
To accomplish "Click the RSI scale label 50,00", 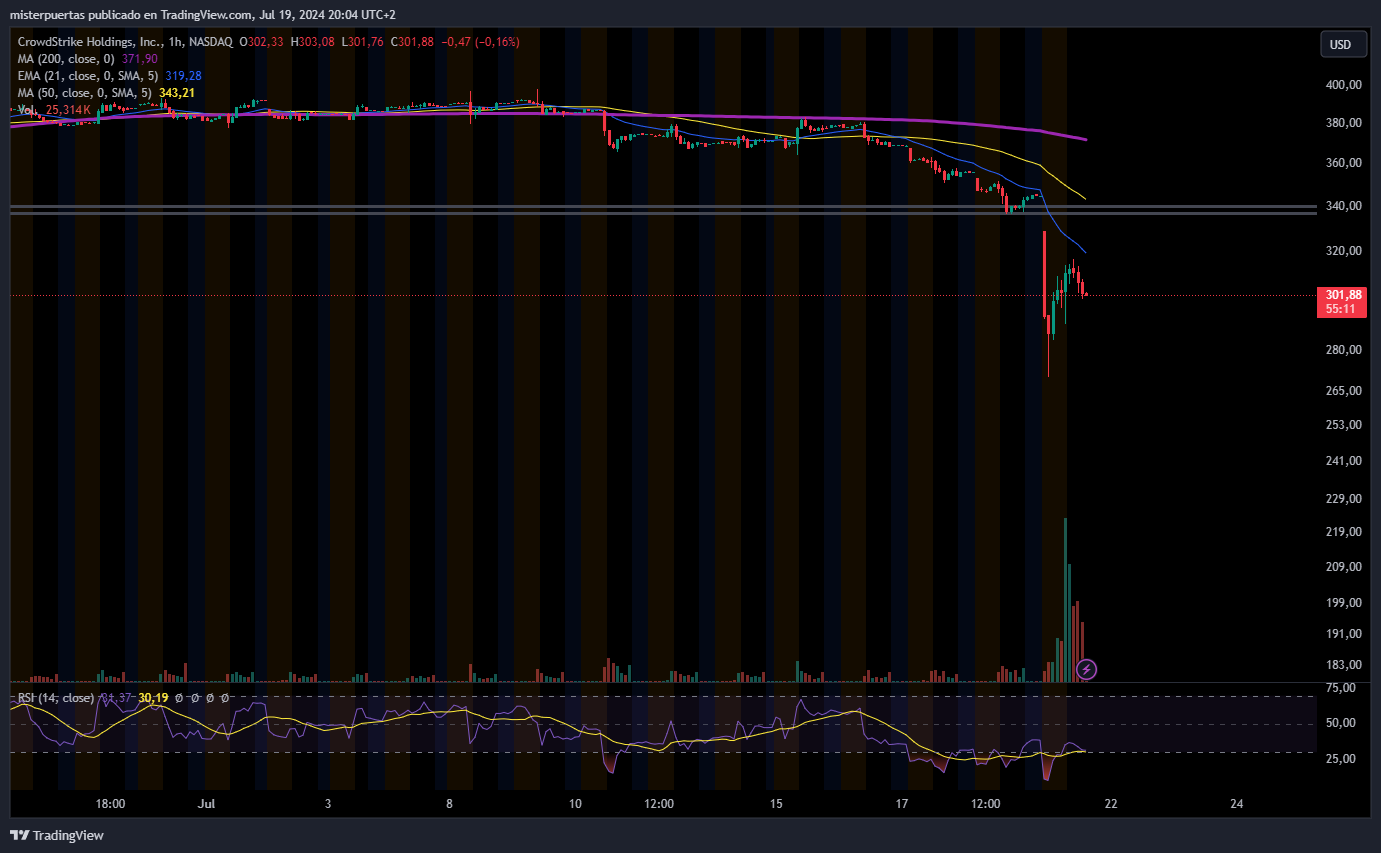I will click(x=1341, y=723).
